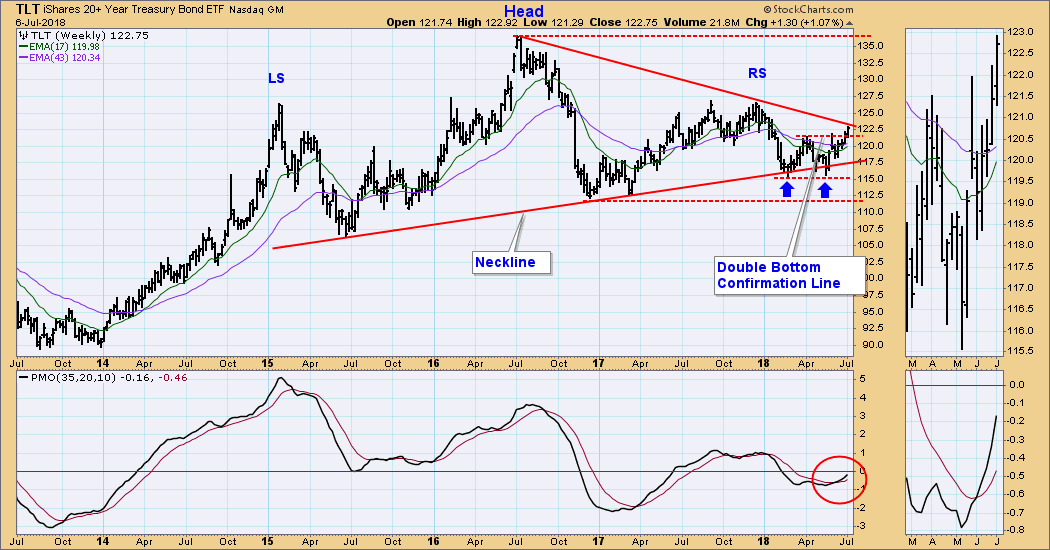The height and width of the screenshot is (550, 1050).
Task: Click the Double Bottom Confirmation Line box
Action: coord(788,275)
